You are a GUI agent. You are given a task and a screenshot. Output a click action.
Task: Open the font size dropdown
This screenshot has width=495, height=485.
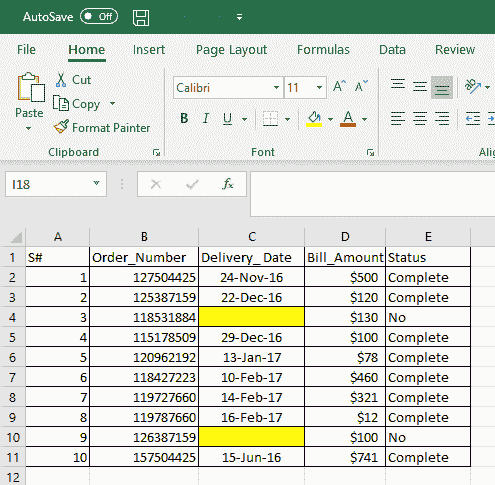[319, 88]
